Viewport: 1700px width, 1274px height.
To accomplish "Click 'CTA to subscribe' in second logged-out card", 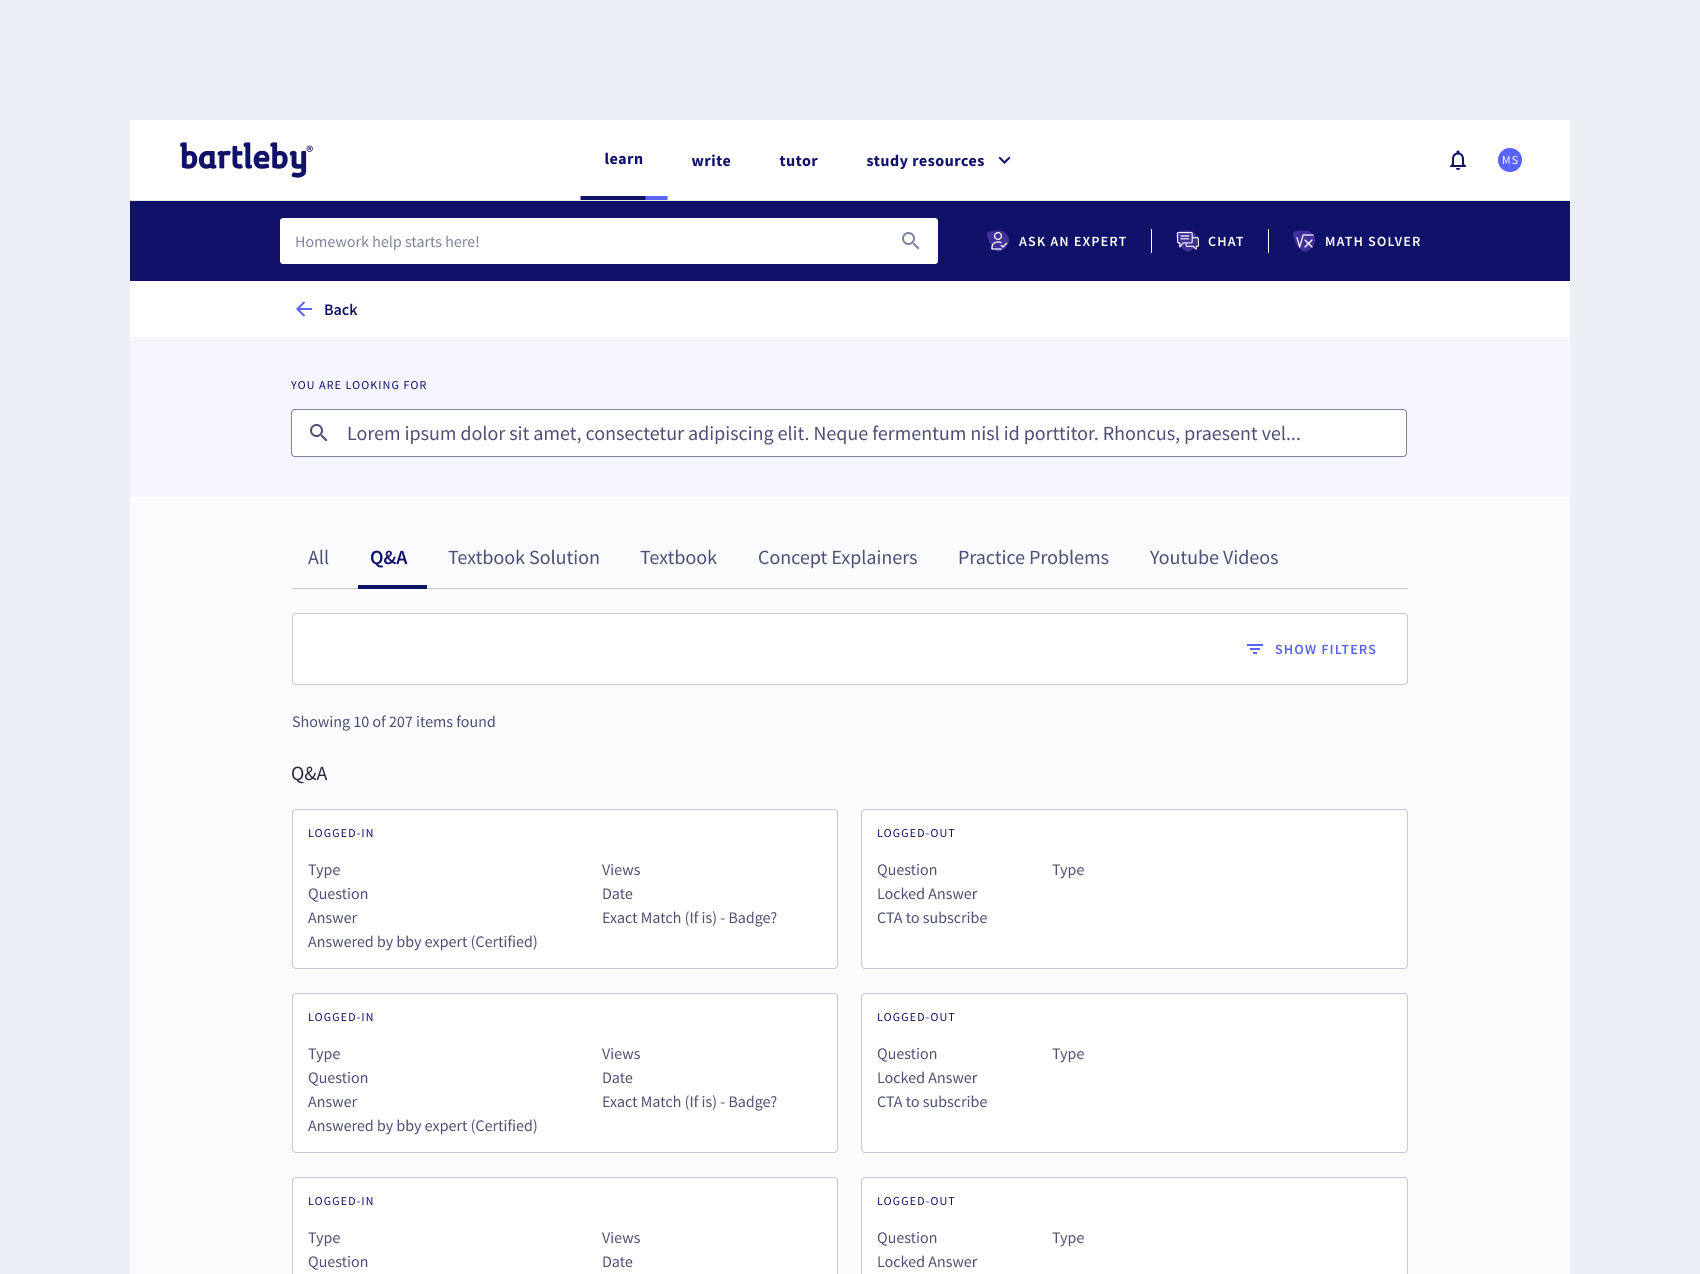I will point(932,1102).
